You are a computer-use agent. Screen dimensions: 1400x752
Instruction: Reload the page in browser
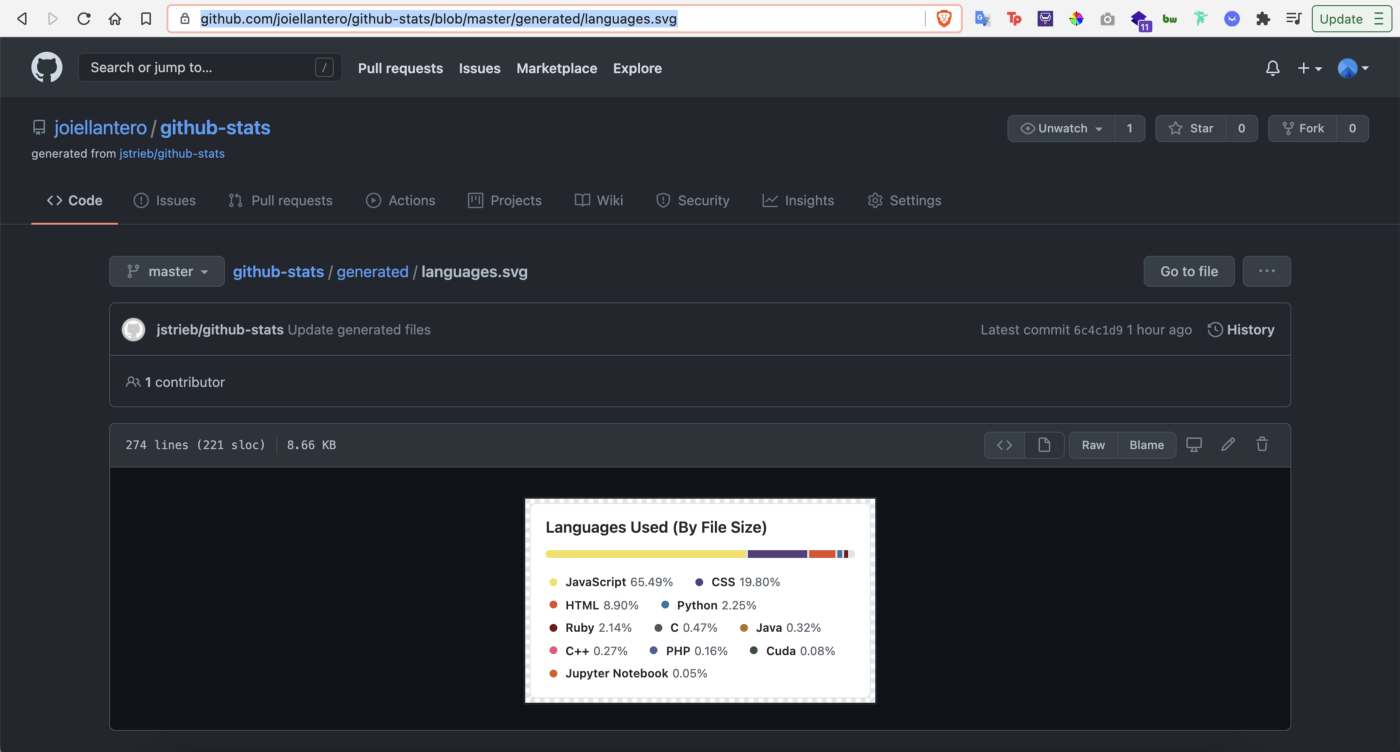84,19
